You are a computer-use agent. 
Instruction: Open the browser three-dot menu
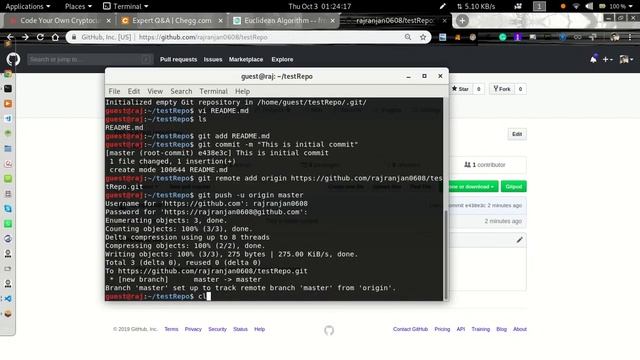630,37
